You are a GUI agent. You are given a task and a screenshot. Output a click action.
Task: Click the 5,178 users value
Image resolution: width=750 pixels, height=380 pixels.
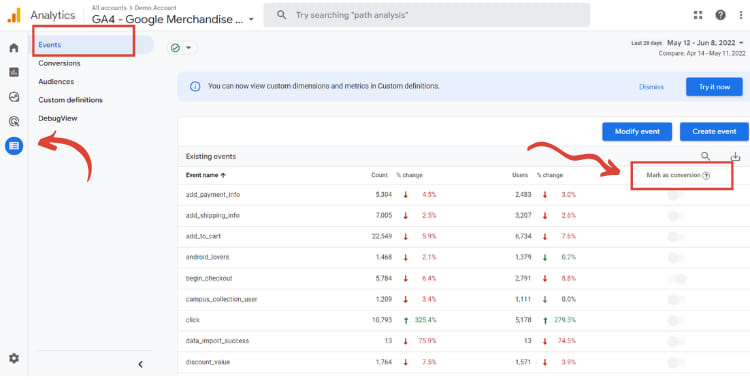pyautogui.click(x=523, y=320)
